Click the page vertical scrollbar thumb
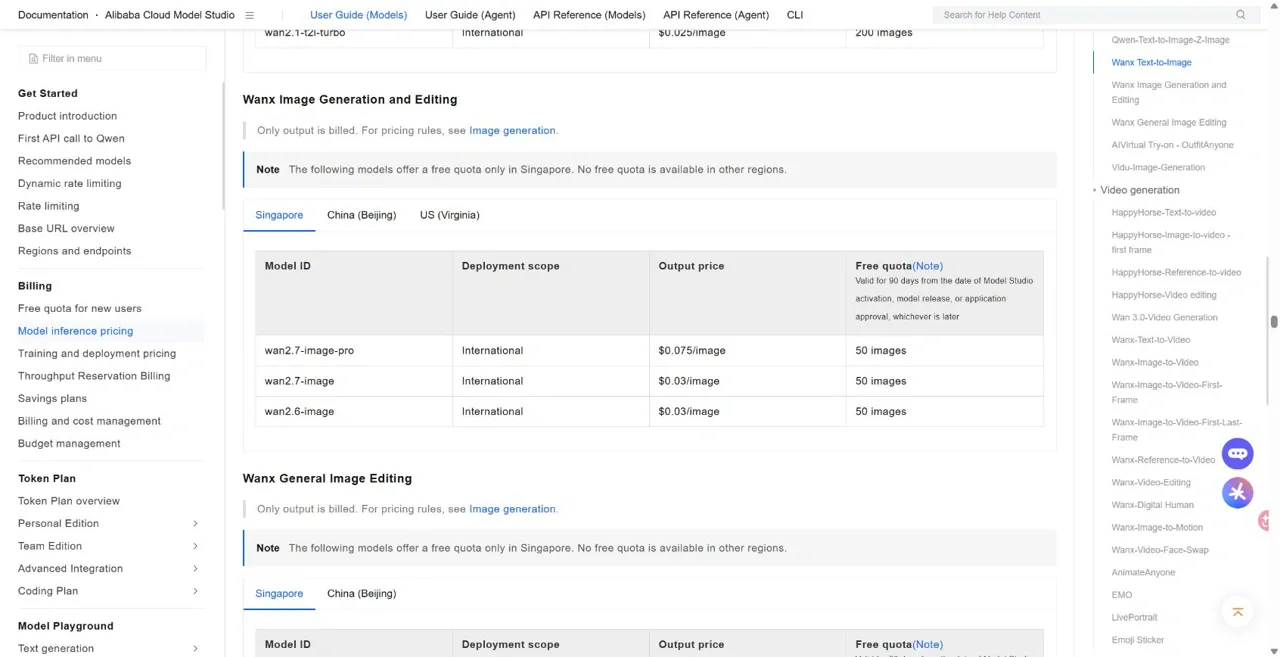 1274,322
